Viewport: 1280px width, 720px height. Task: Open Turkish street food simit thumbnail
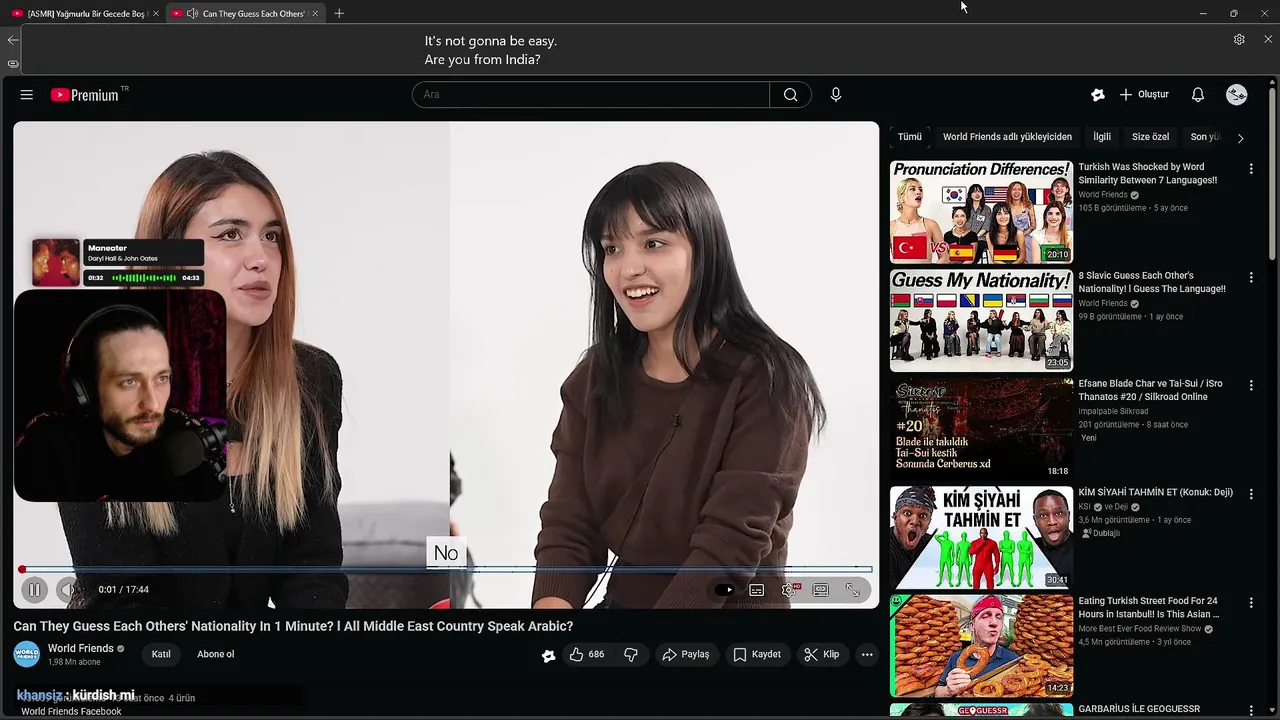[981, 646]
